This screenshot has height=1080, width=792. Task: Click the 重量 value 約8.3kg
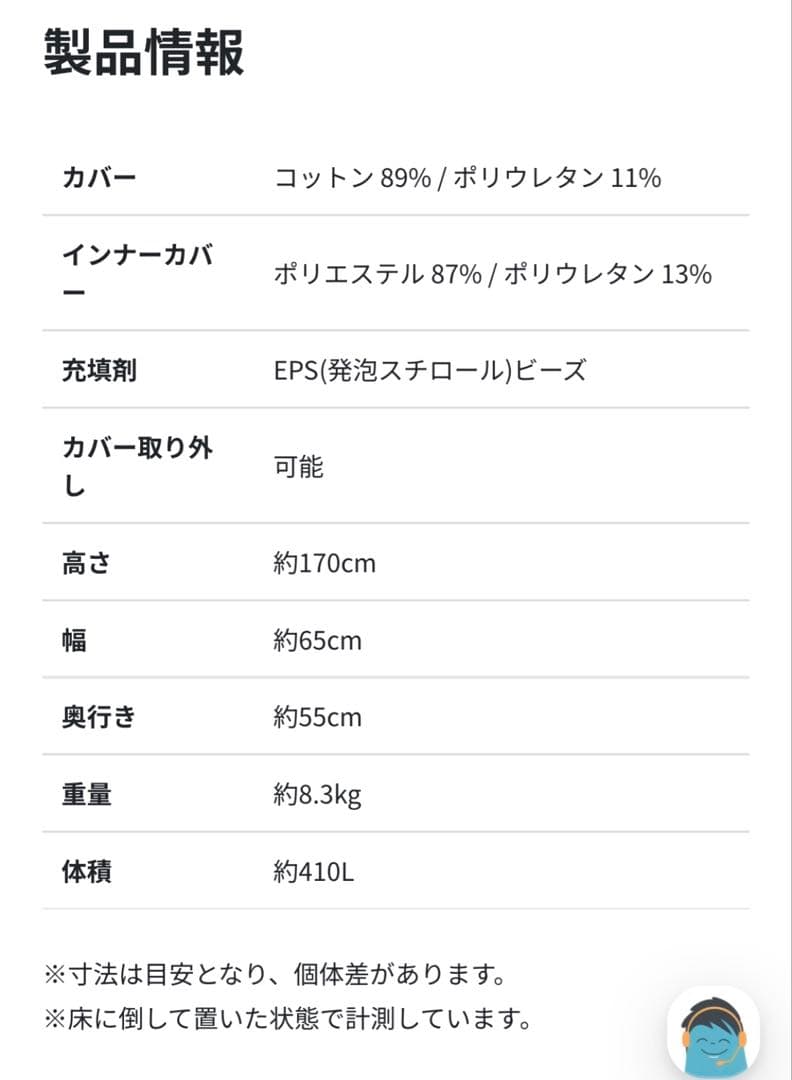pos(321,794)
